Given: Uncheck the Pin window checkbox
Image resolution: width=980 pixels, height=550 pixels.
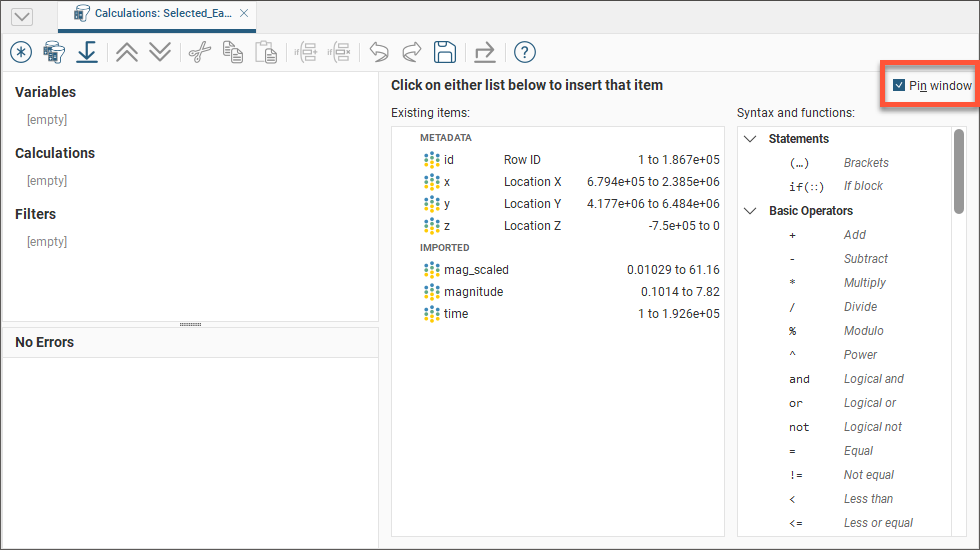Looking at the screenshot, I should point(899,86).
